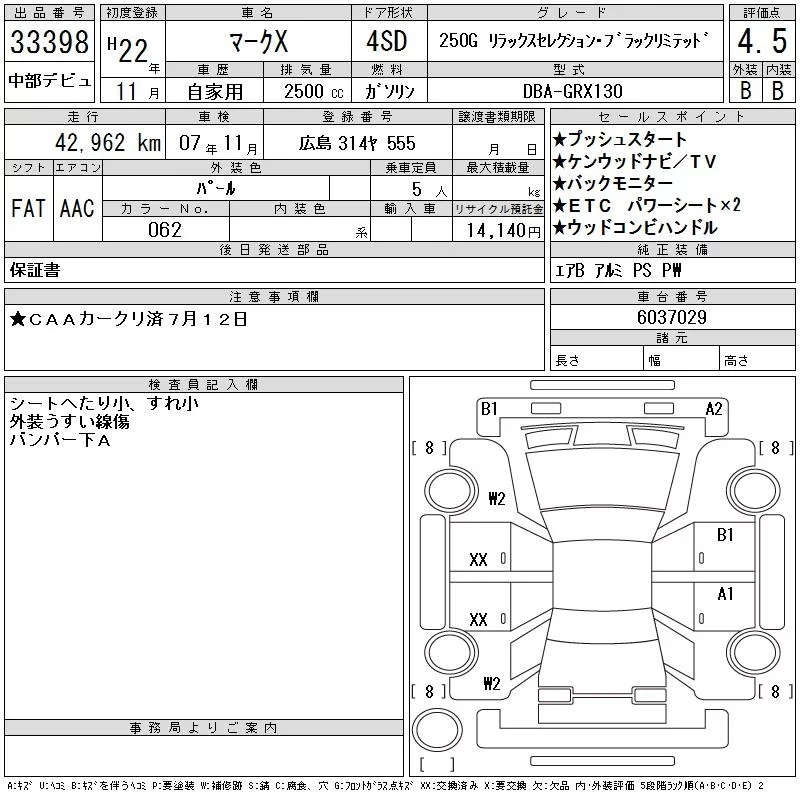
Task: Select grade text 250G リラックスセレクション
Action: click(x=519, y=40)
